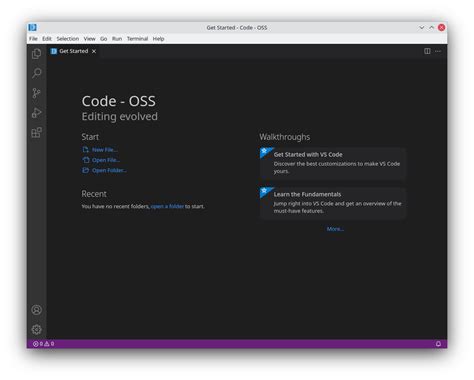Open the Manage gear icon
The image size is (474, 380).
(x=36, y=329)
